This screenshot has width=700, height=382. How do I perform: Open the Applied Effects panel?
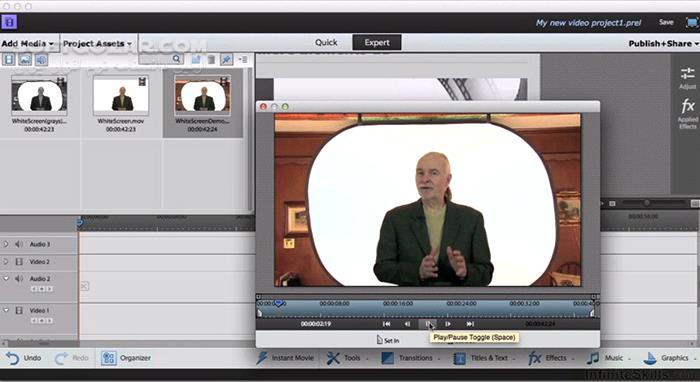688,114
